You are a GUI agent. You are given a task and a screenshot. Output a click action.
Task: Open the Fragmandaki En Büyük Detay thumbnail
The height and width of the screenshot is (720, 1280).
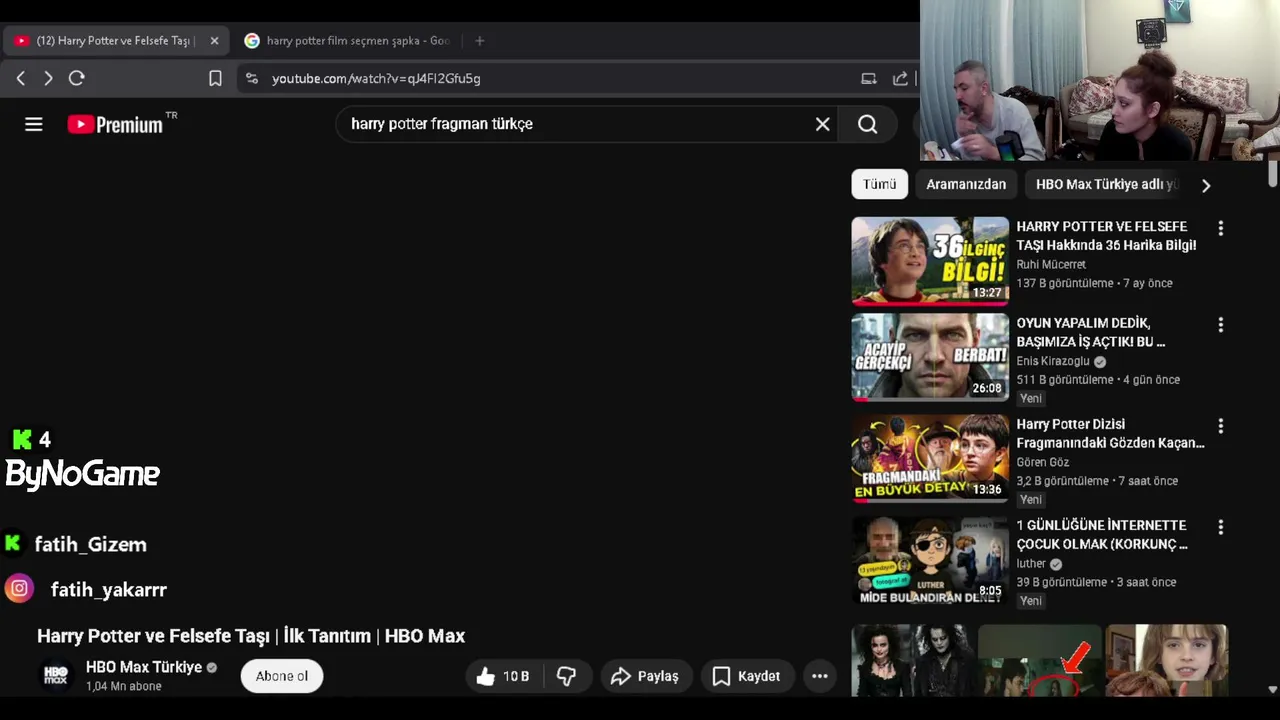[930, 458]
